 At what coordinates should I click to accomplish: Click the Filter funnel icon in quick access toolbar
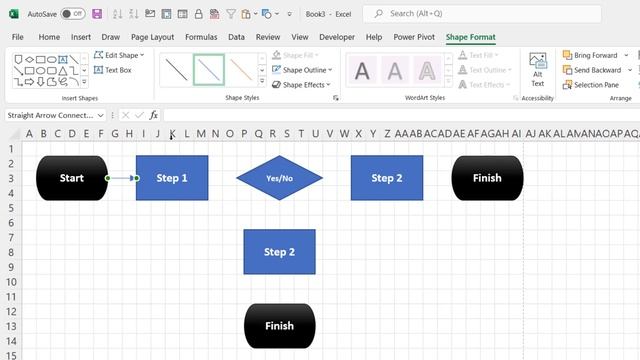[231, 14]
